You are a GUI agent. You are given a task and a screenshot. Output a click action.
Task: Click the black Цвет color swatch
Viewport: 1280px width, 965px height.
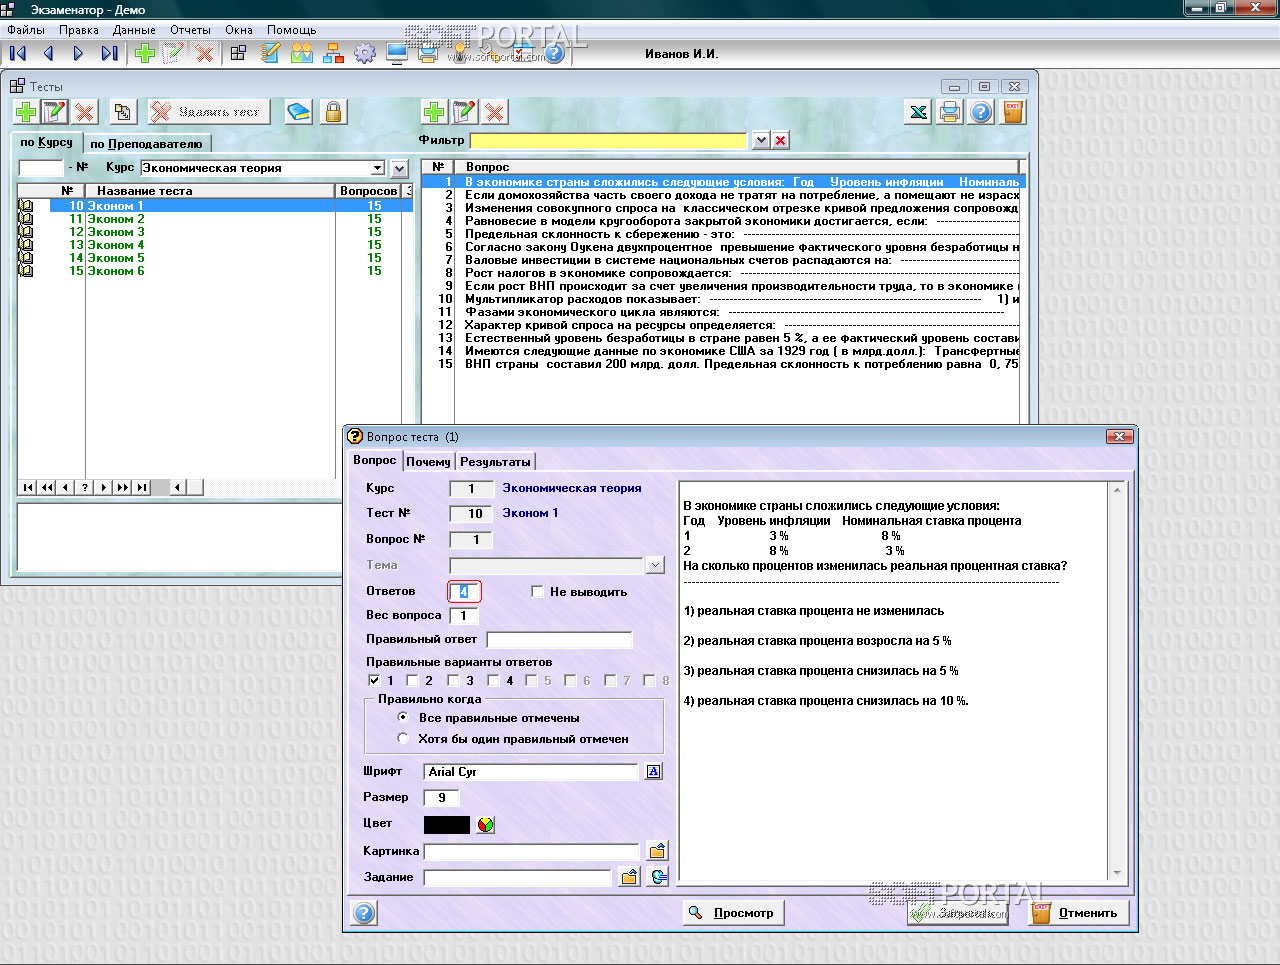point(446,825)
